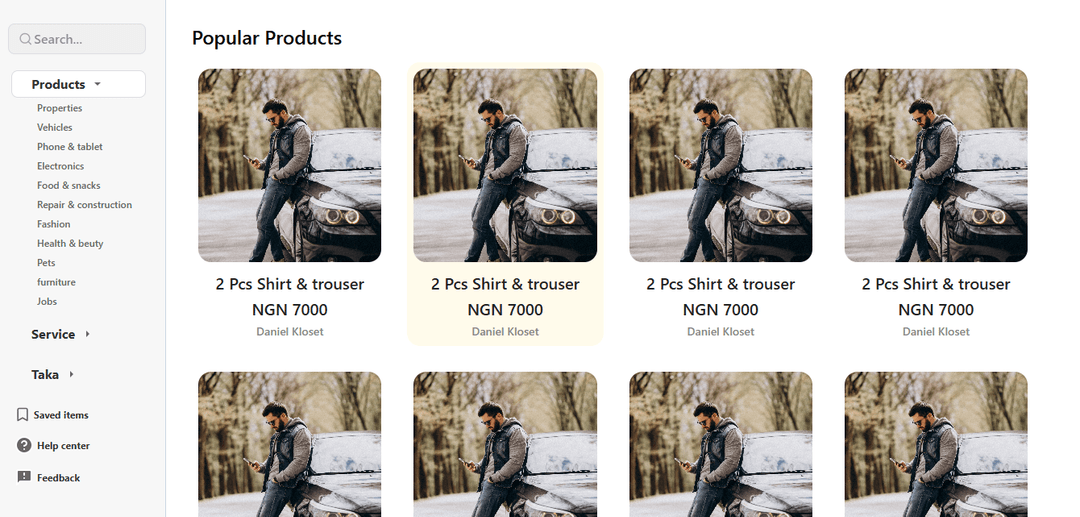Viewport: 1080px width, 517px height.
Task: Go to Phone & tablet category
Action: [x=70, y=147]
